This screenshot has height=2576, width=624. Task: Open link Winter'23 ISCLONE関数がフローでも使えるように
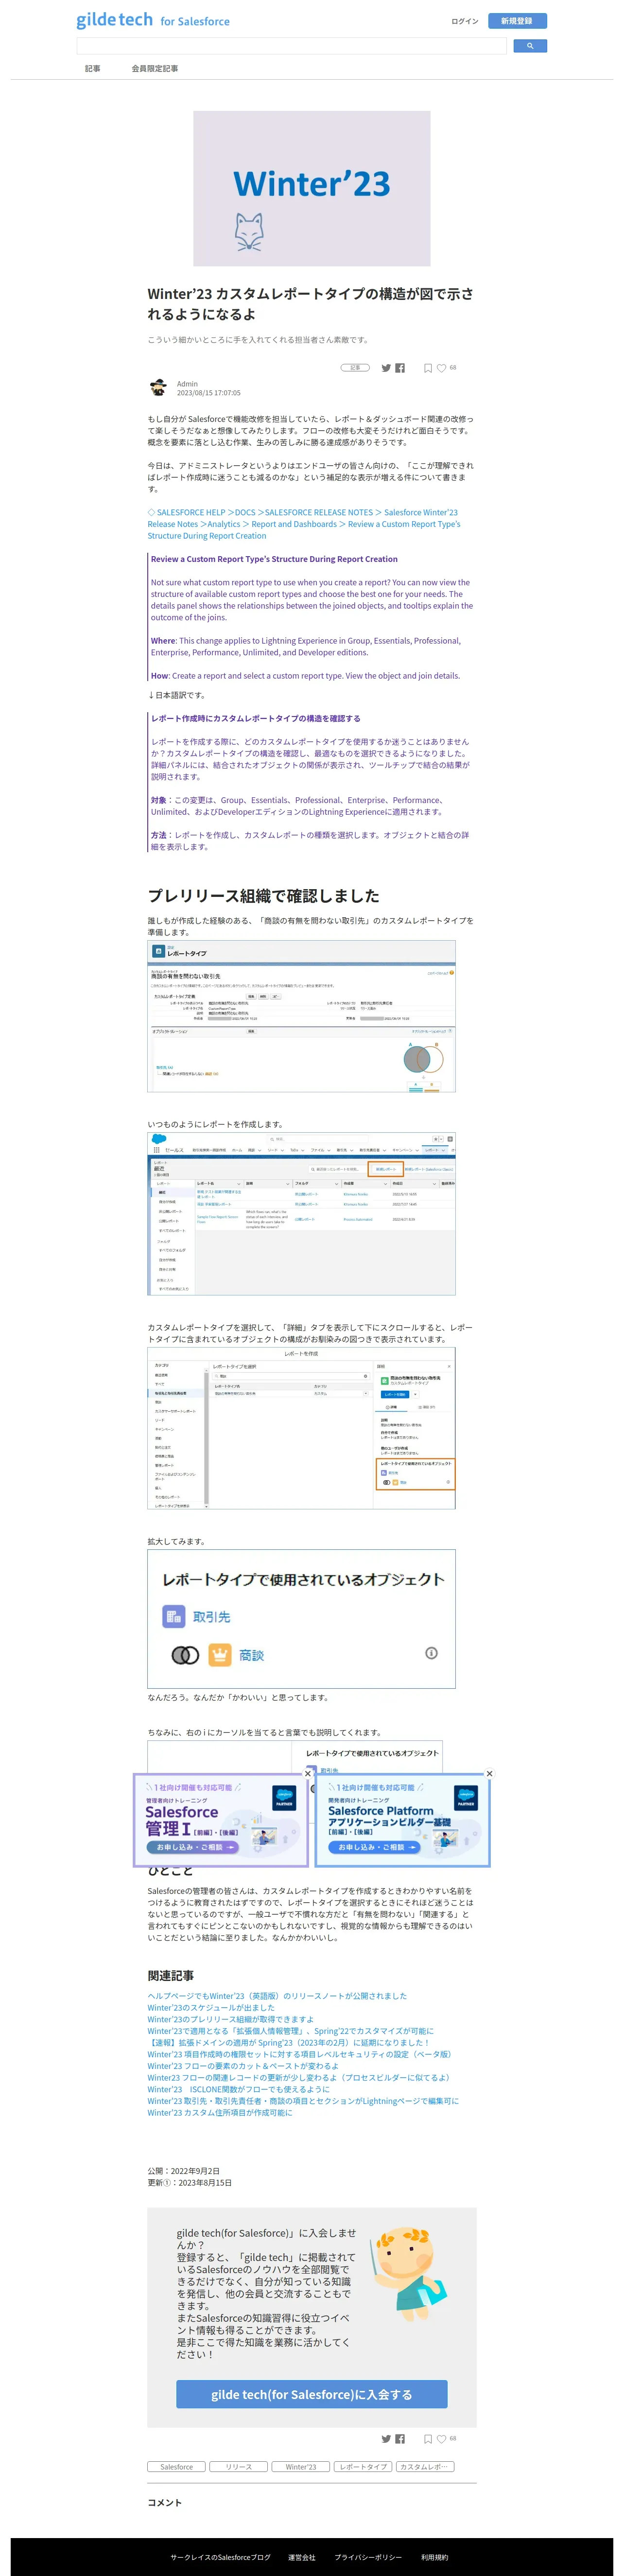(239, 2089)
